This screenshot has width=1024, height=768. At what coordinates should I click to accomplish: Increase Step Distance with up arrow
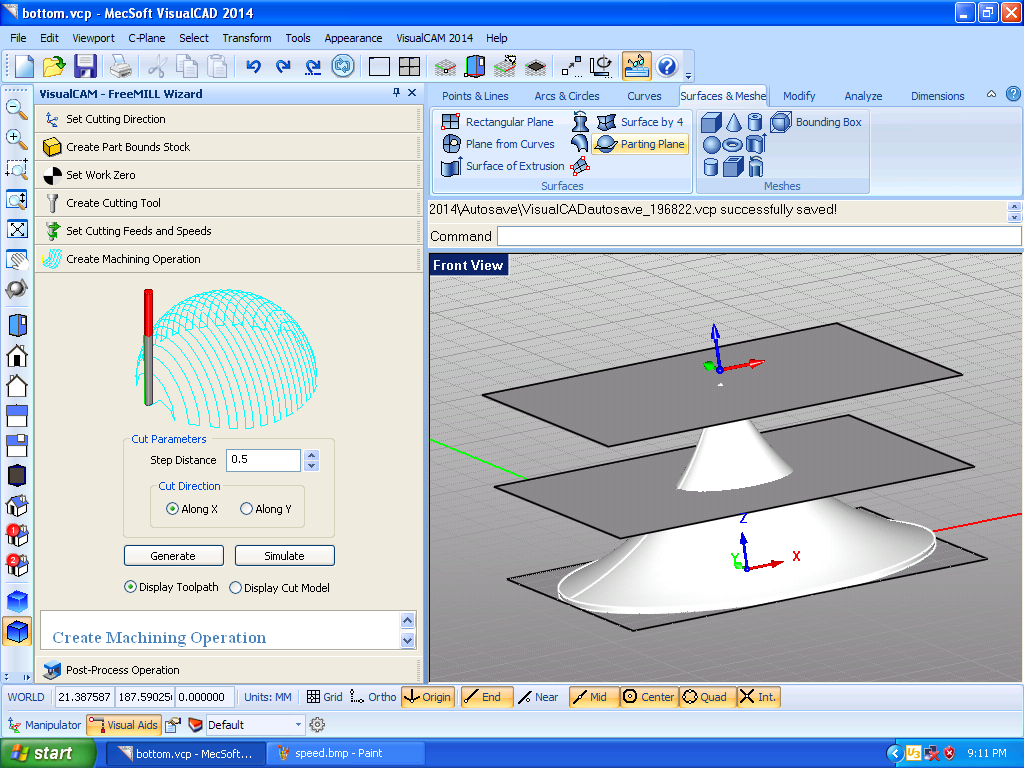[x=312, y=455]
